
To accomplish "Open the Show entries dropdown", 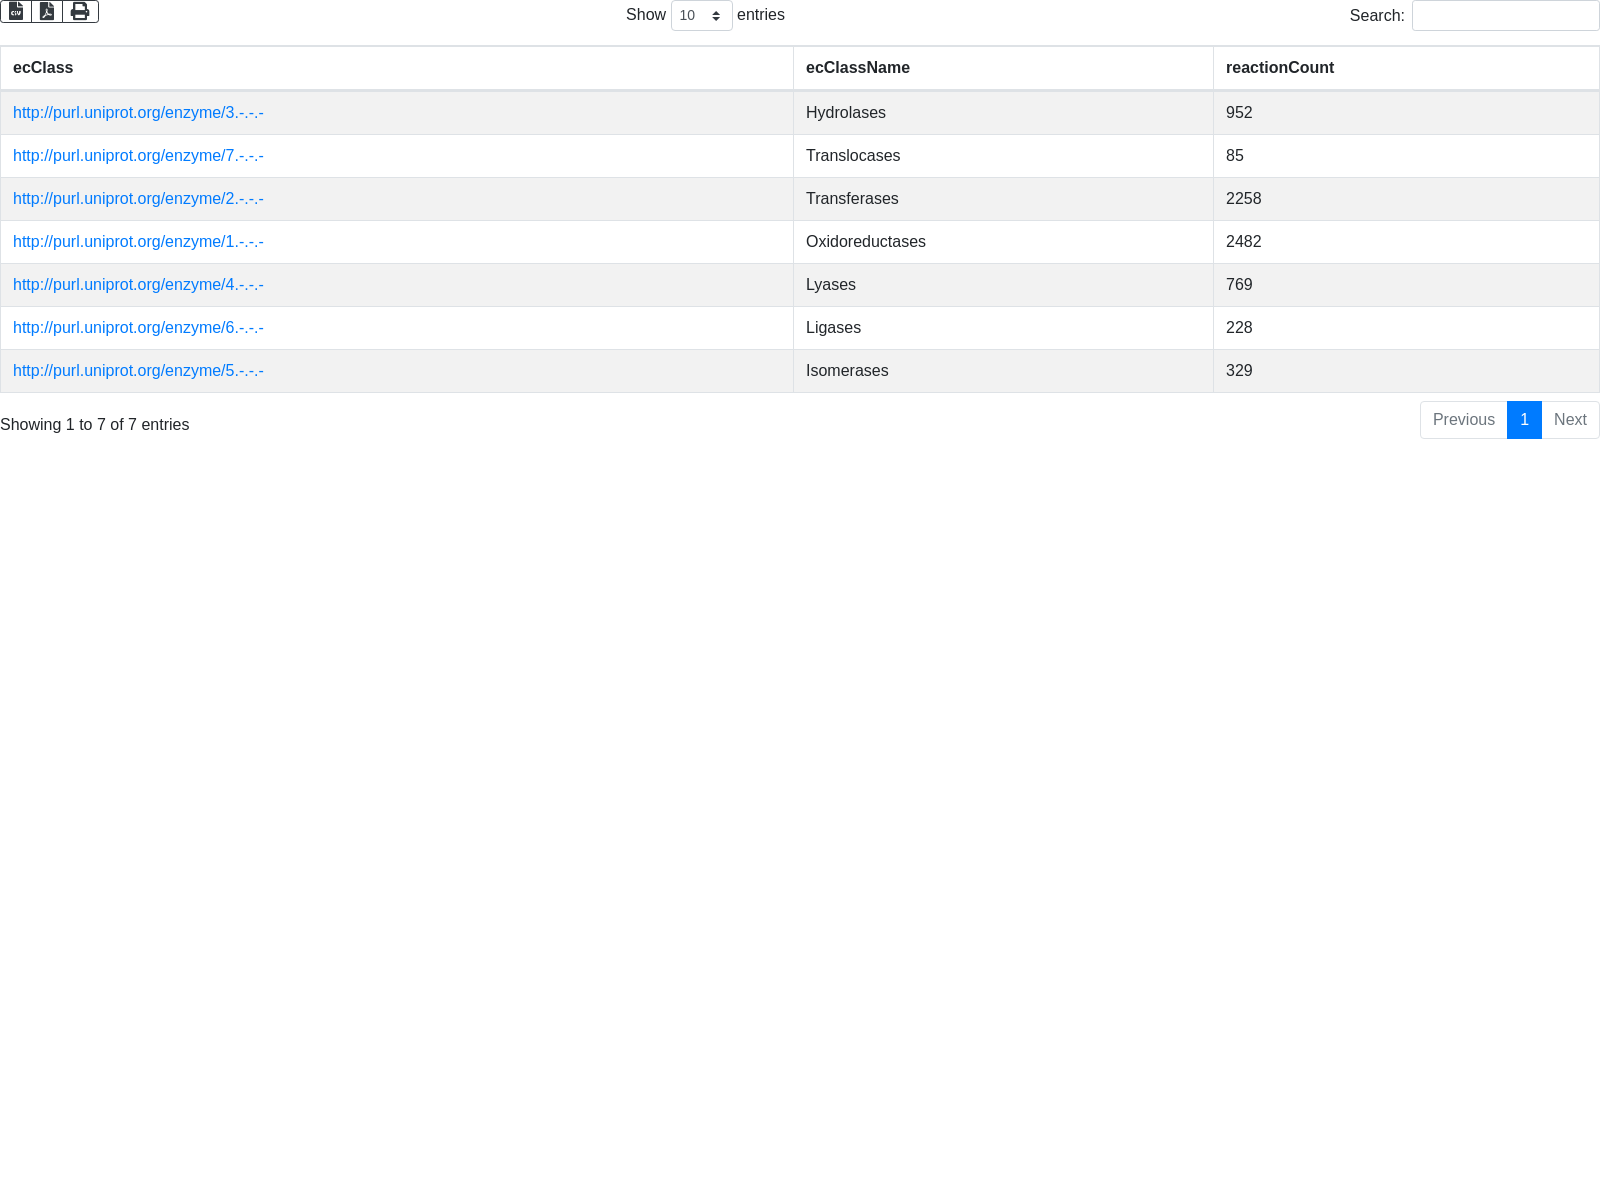I will tap(701, 16).
